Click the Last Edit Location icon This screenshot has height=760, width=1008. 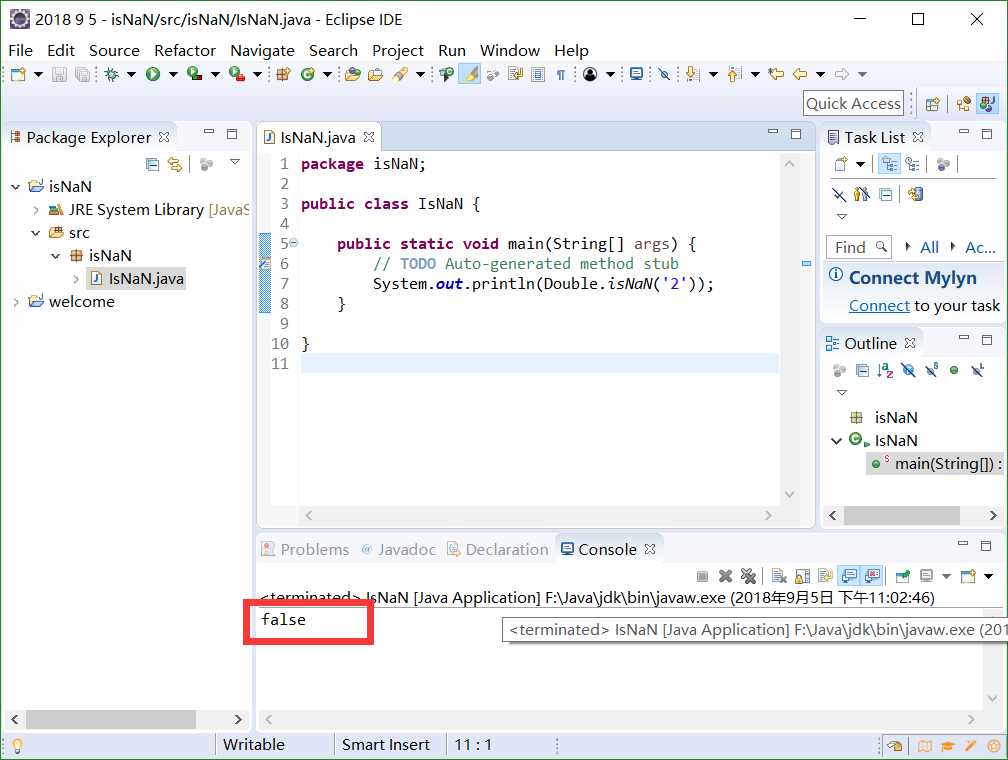click(777, 75)
